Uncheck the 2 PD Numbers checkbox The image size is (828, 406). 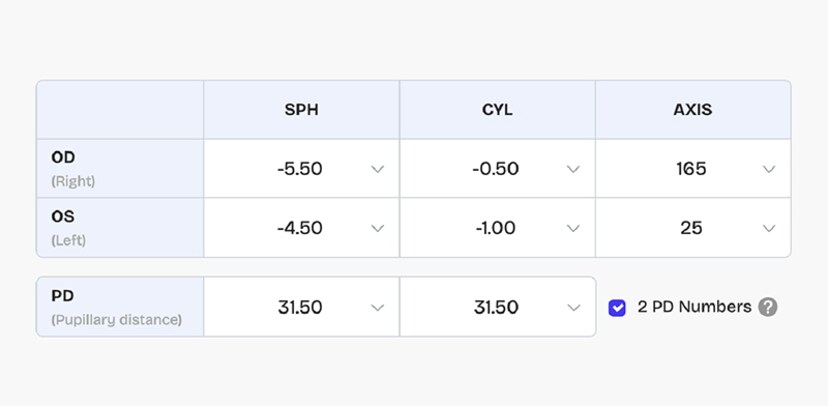coord(617,308)
